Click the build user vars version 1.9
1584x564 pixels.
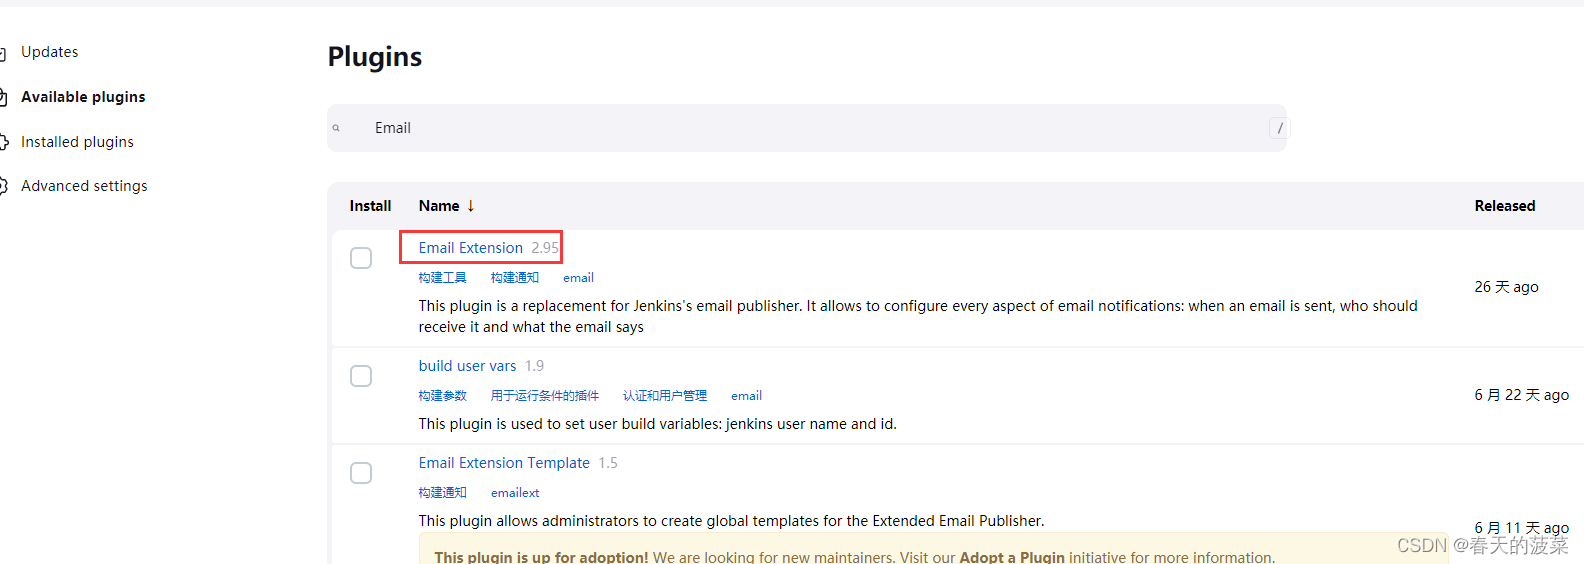click(x=534, y=366)
